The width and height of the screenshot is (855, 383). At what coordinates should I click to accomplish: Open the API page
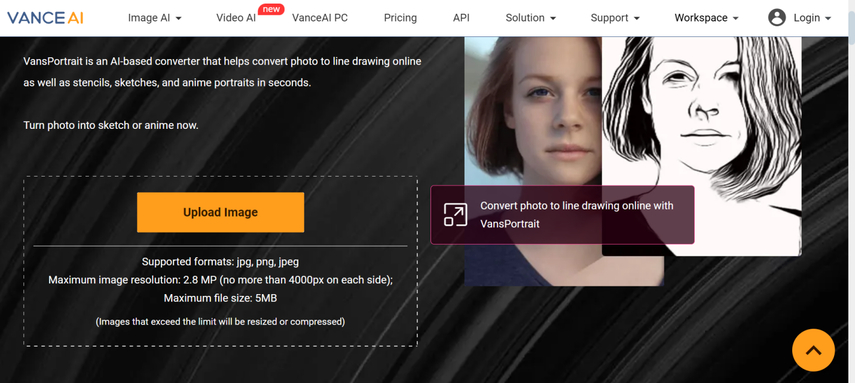461,18
